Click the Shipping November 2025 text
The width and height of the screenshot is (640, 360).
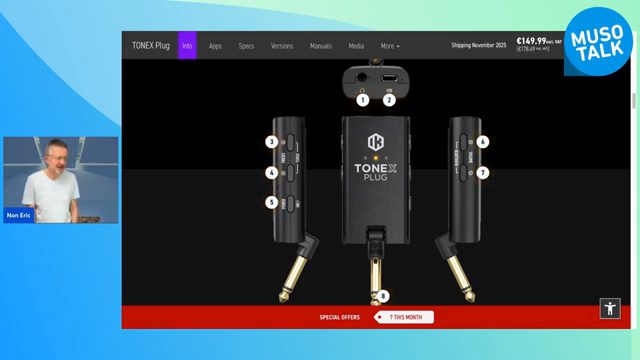(x=478, y=45)
